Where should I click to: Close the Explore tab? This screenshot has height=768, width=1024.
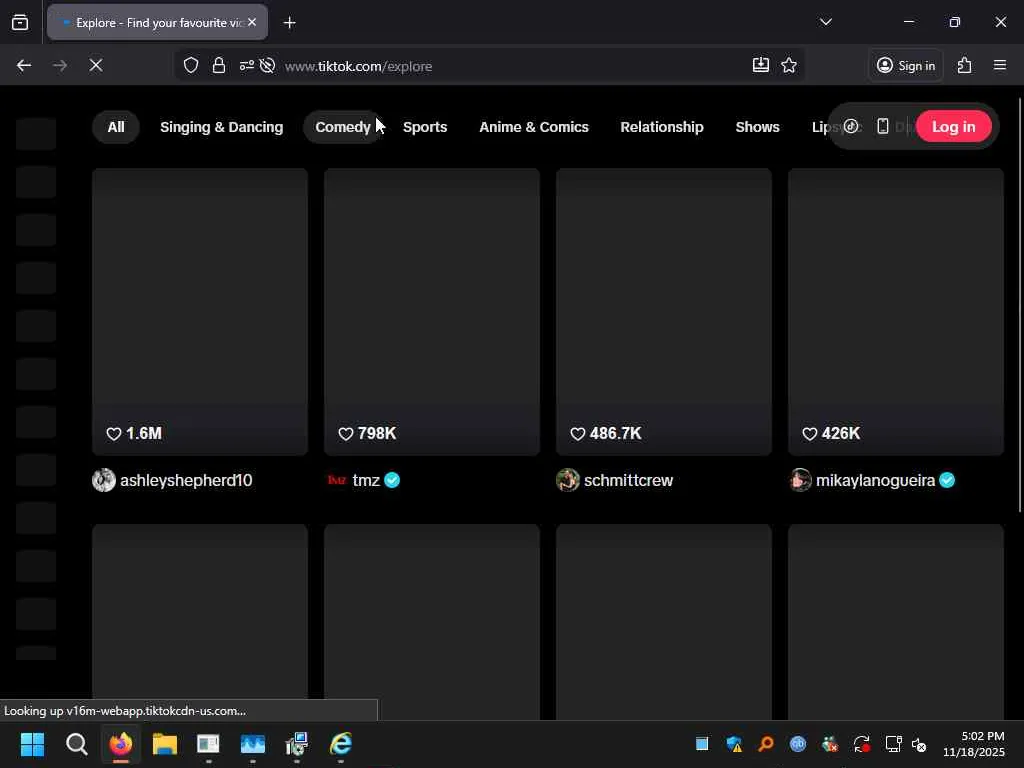click(252, 22)
